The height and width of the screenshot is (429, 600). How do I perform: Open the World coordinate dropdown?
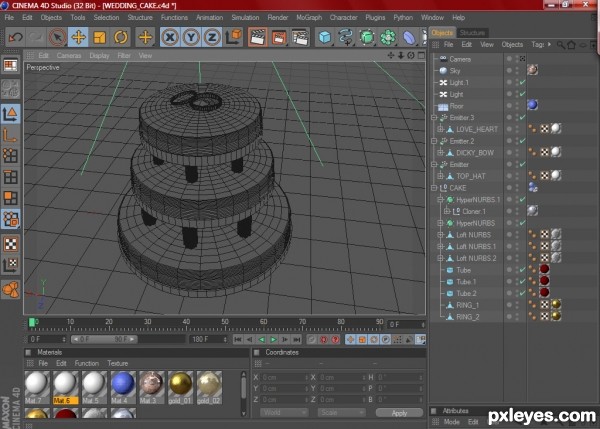click(x=284, y=413)
